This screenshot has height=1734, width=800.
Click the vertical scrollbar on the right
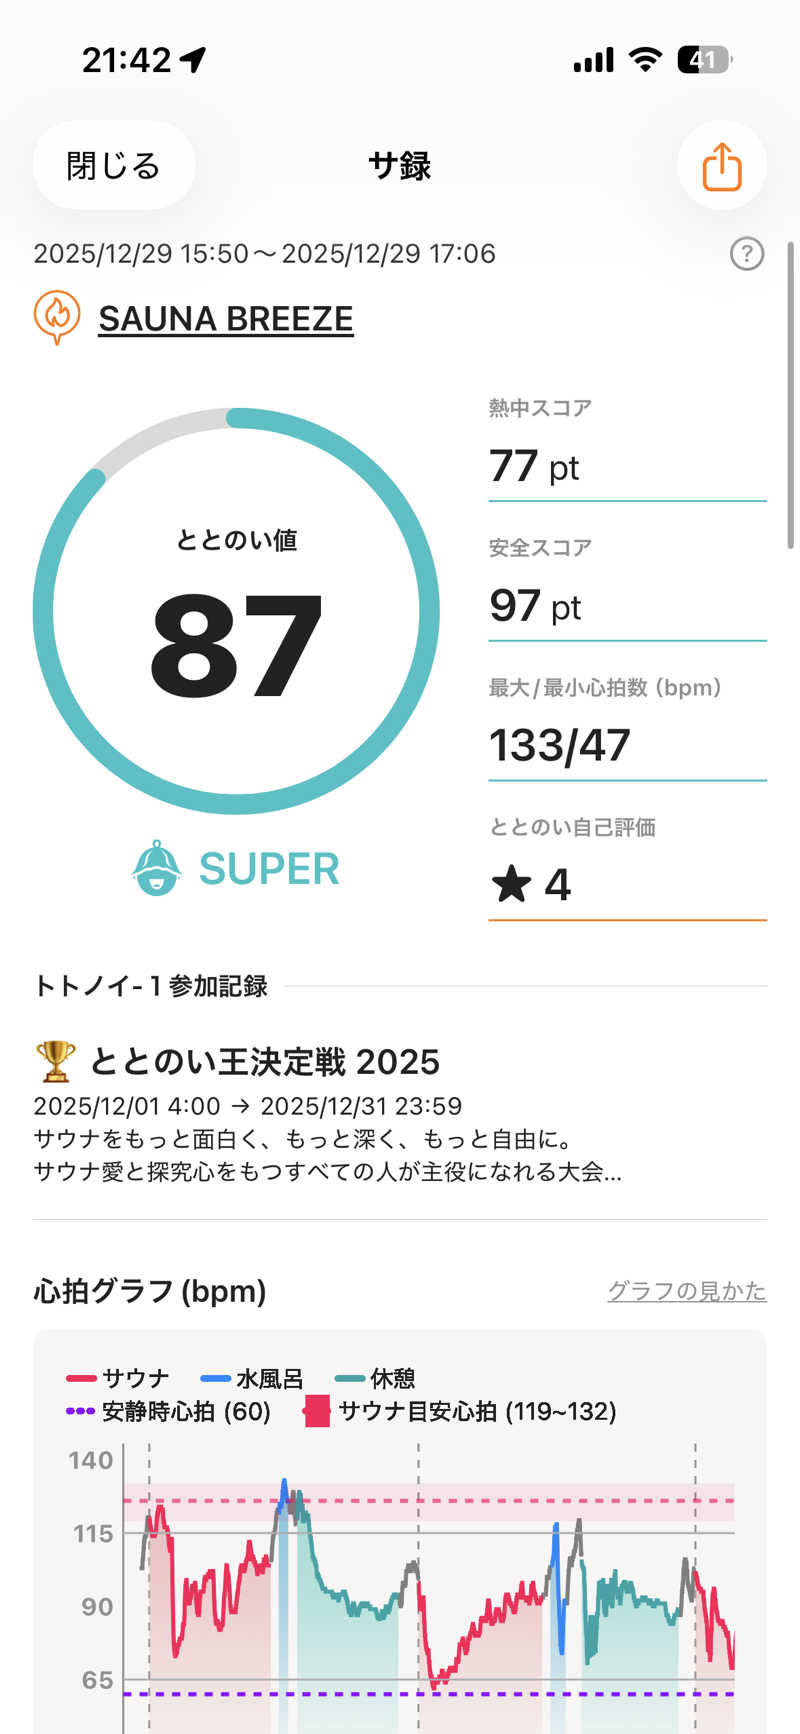click(791, 395)
